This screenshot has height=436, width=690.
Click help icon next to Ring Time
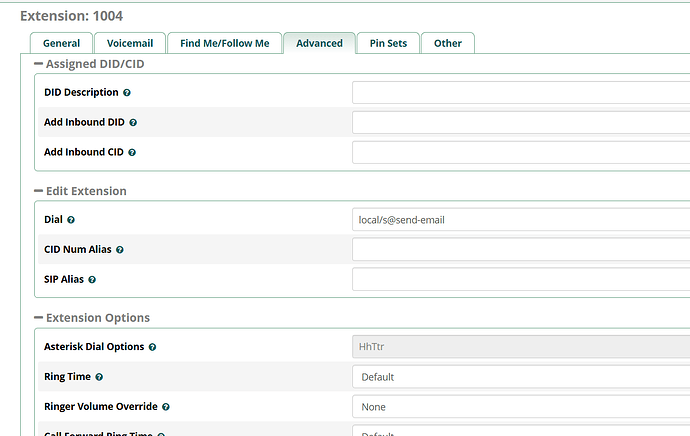(99, 377)
